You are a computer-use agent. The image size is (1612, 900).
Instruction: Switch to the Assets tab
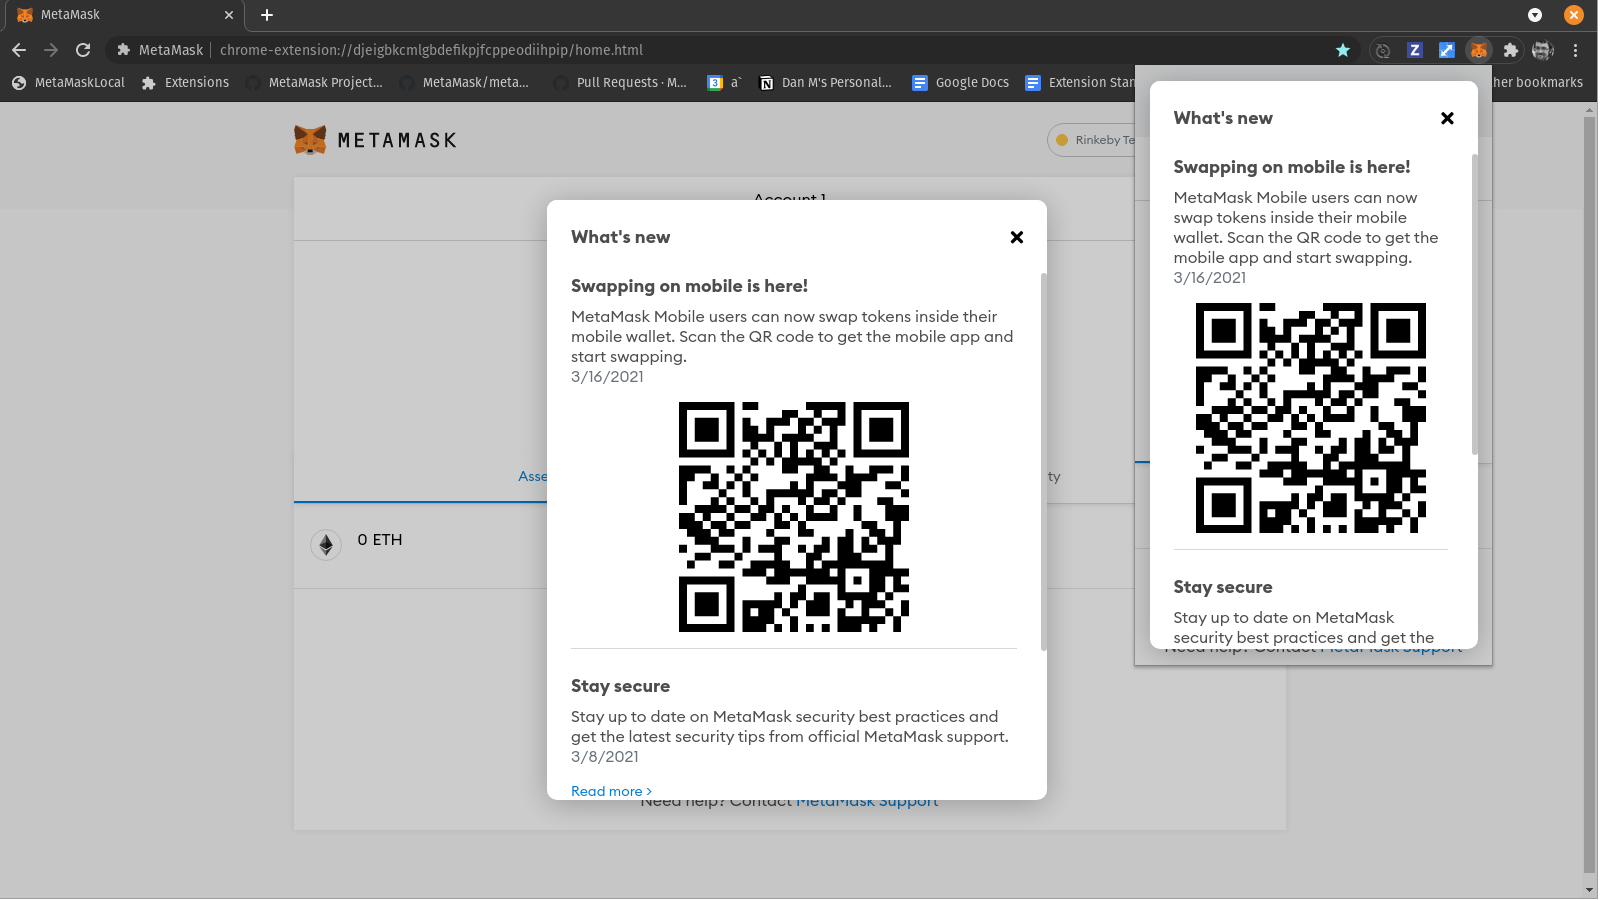[x=532, y=477]
